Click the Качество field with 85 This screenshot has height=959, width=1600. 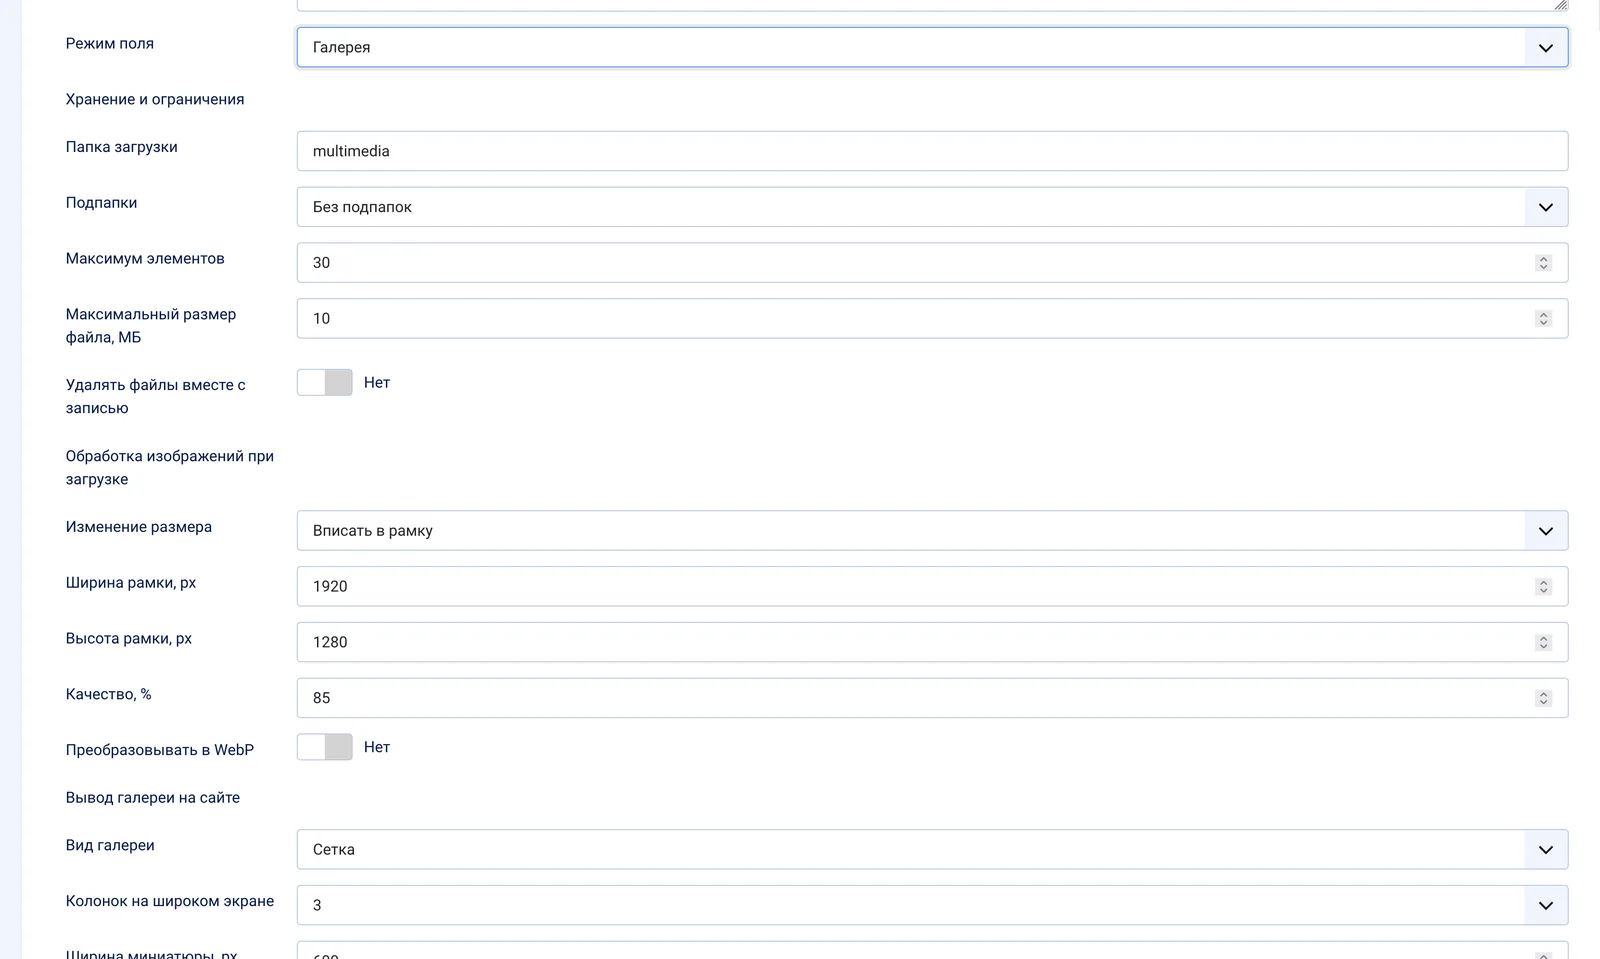click(932, 698)
